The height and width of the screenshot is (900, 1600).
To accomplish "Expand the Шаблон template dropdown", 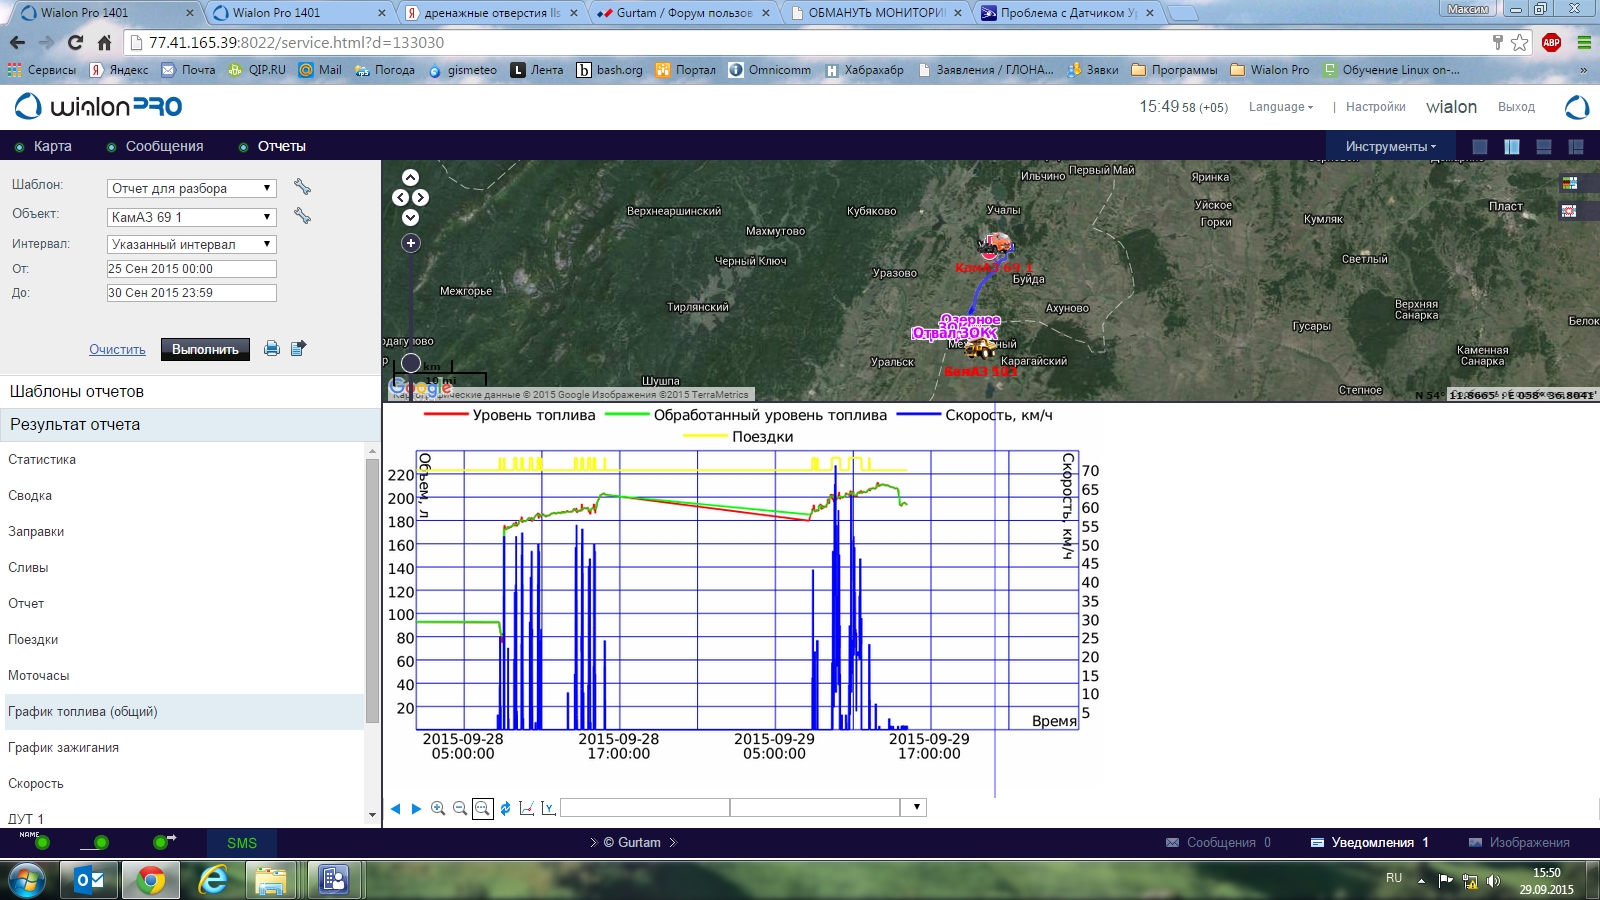I will coord(191,188).
